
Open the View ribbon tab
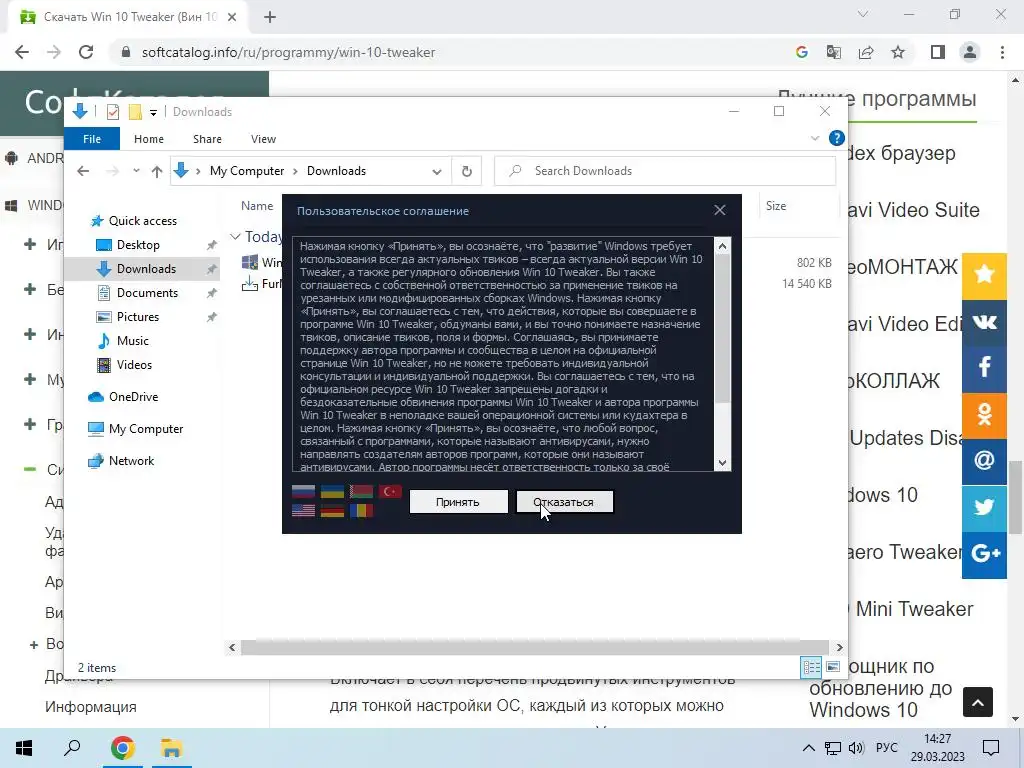[263, 139]
